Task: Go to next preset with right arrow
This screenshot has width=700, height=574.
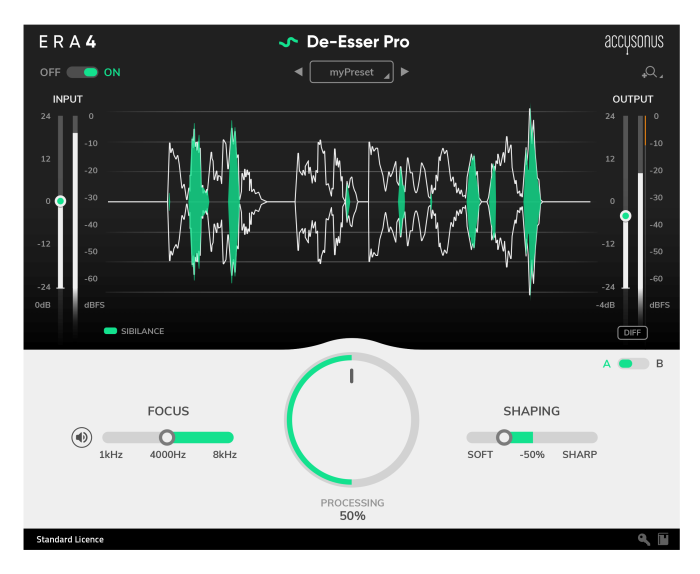Action: pyautogui.click(x=405, y=72)
